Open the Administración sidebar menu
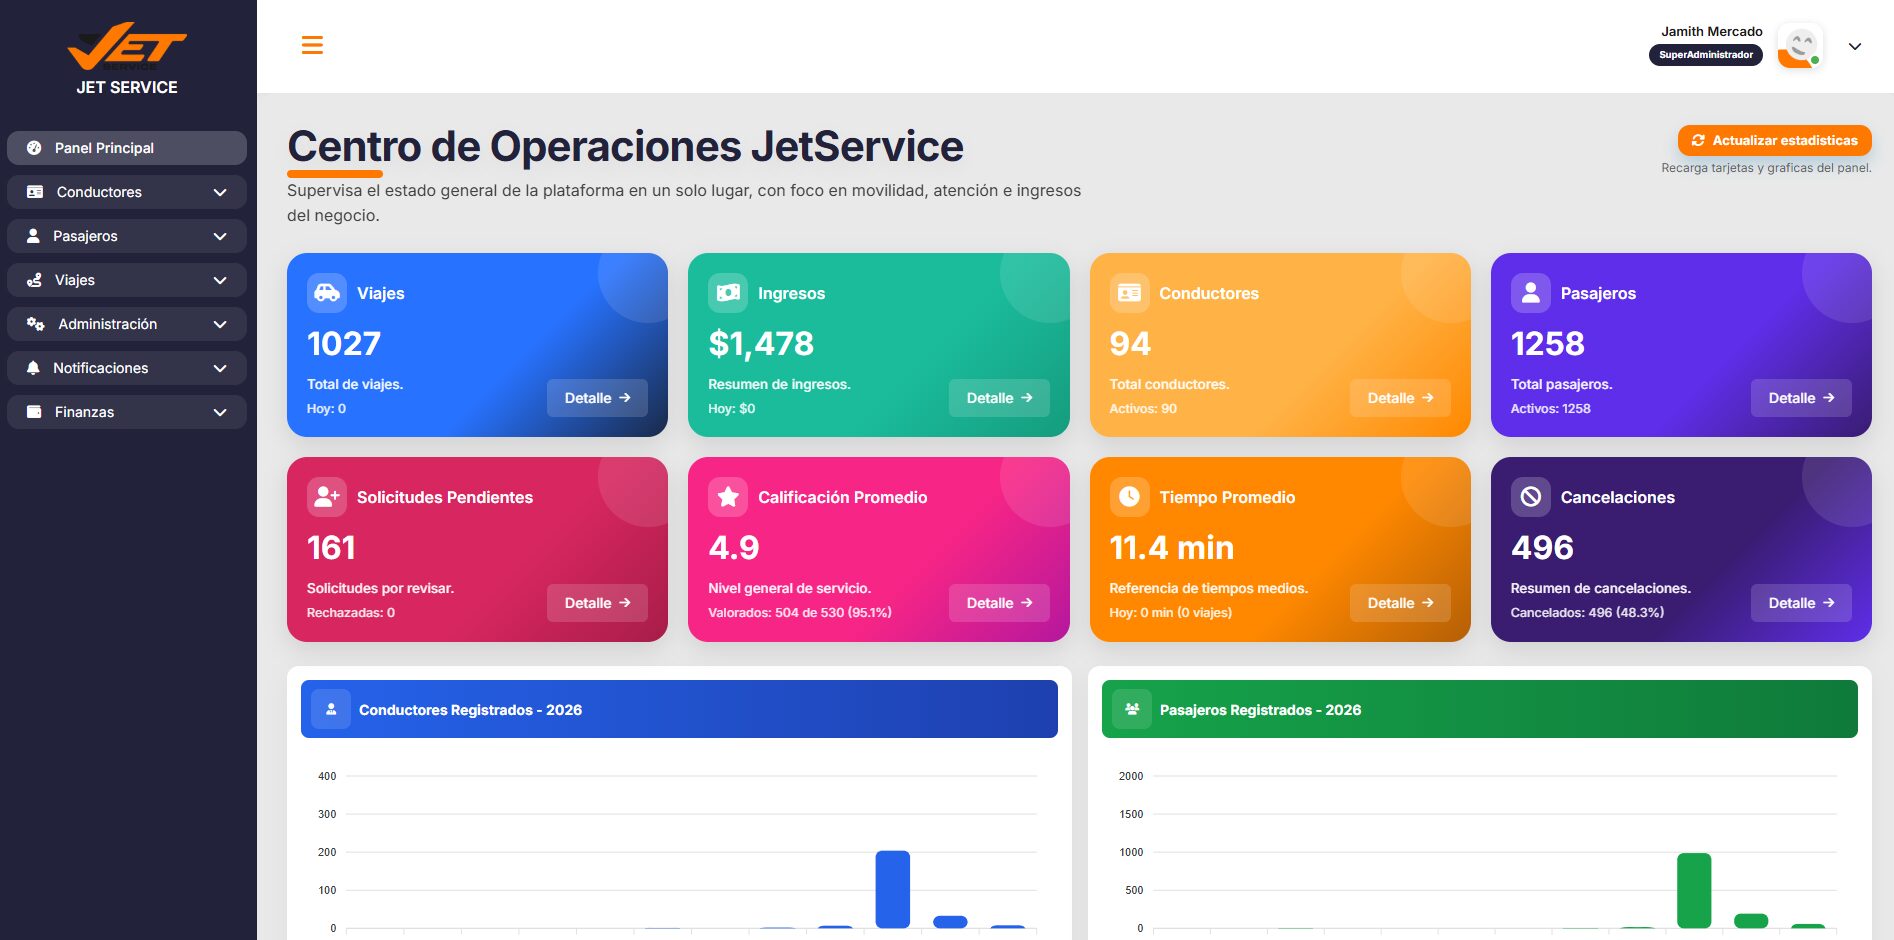The width and height of the screenshot is (1894, 940). (127, 324)
